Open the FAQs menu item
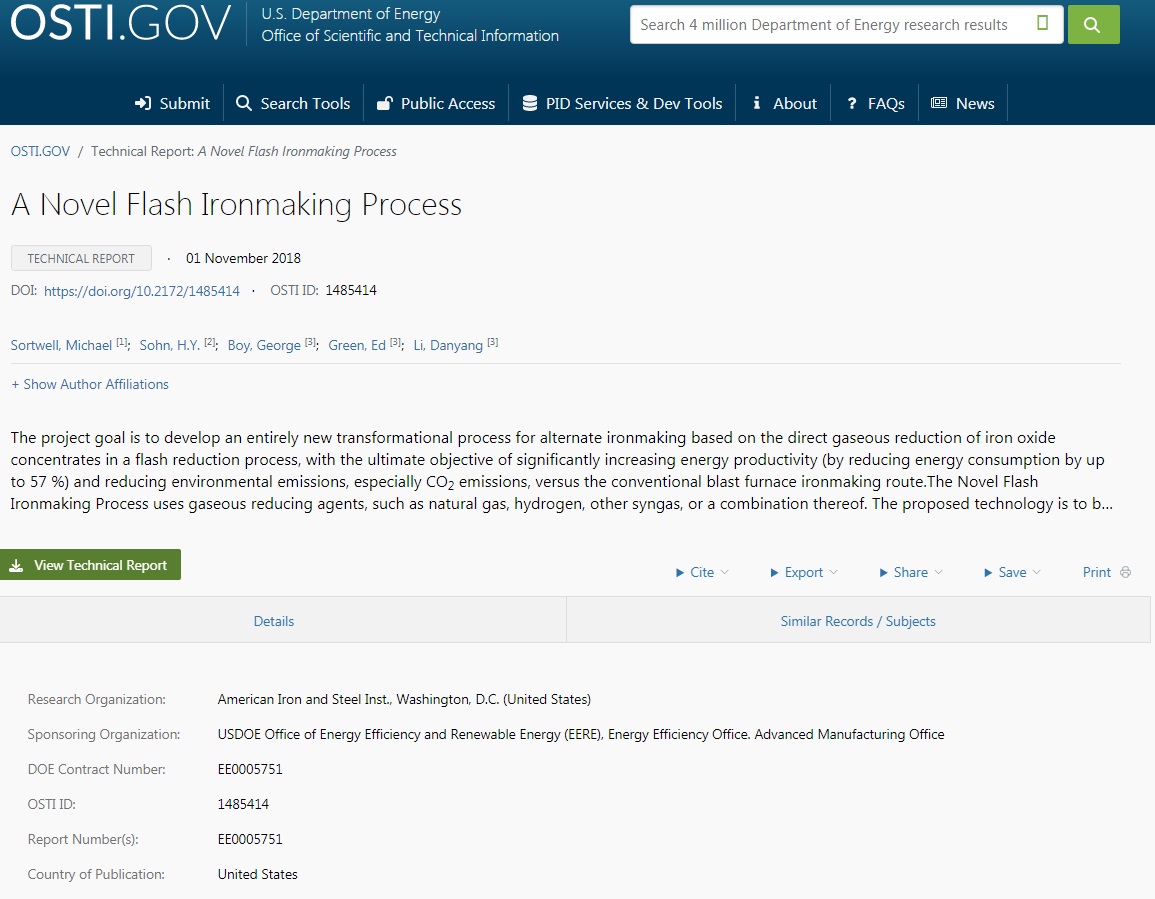The image size is (1155, 899). point(875,103)
